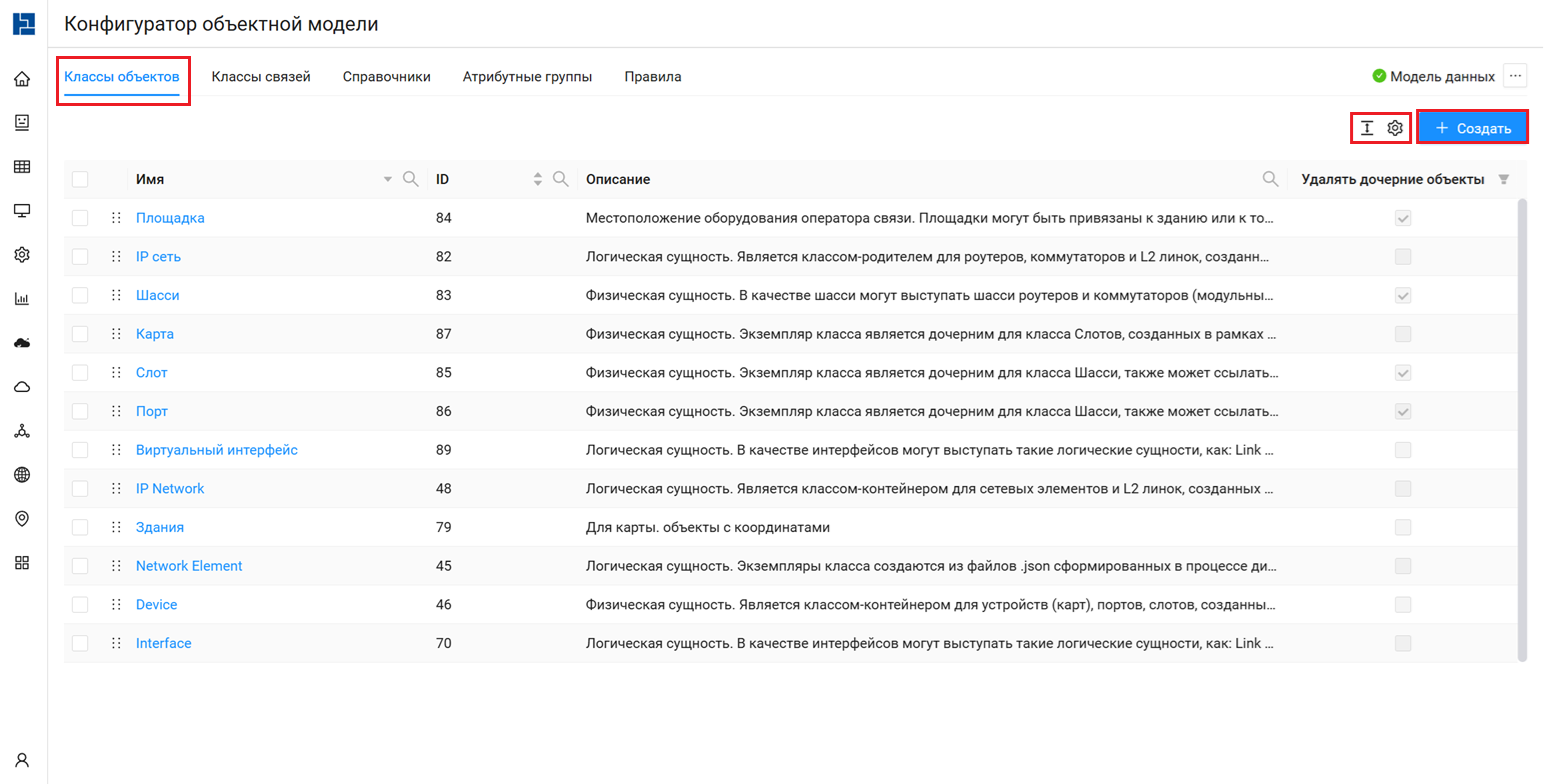Open the home icon in the sidebar
Viewport: 1547px width, 784px height.
tap(22, 79)
